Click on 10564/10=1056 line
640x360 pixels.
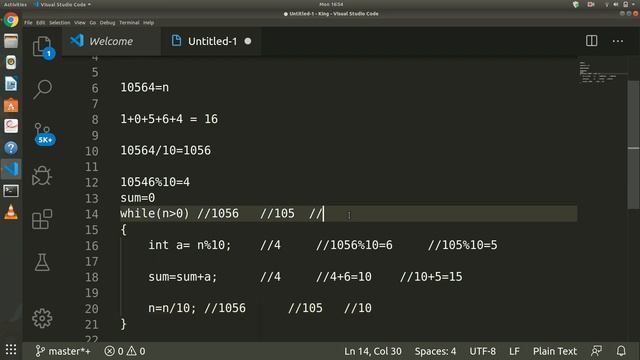pos(165,150)
